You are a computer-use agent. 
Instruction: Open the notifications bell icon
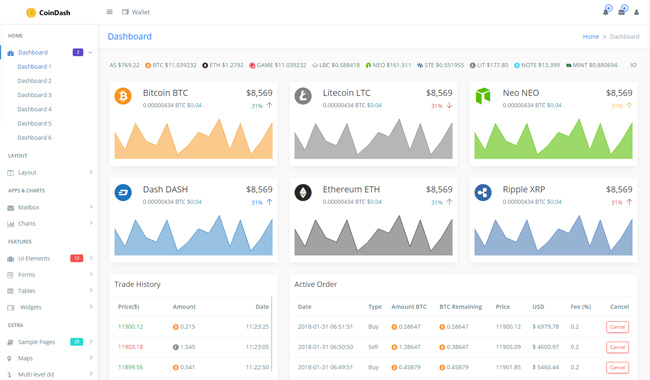(606, 12)
